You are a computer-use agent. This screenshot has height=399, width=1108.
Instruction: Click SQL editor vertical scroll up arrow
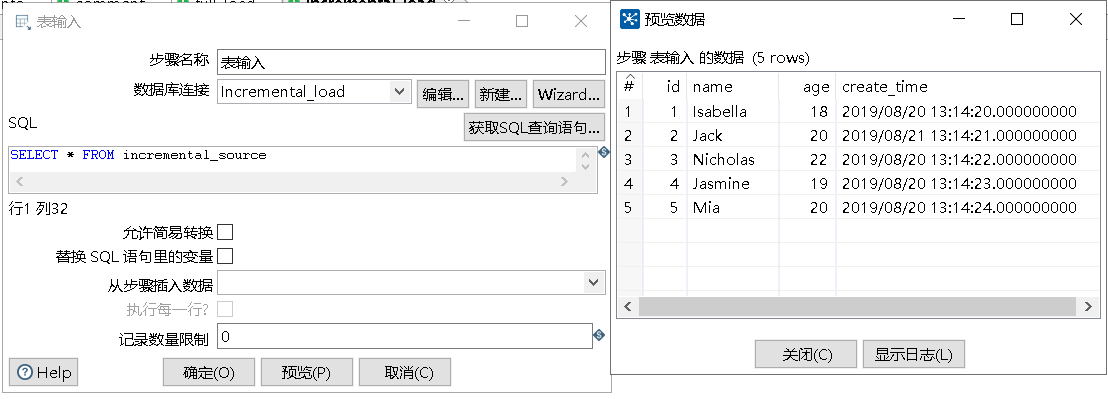click(585, 155)
